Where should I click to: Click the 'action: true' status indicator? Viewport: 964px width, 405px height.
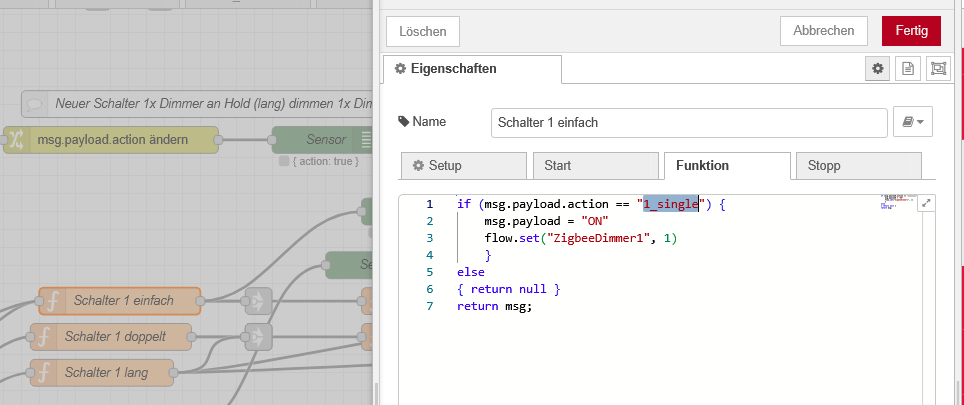tap(318, 160)
